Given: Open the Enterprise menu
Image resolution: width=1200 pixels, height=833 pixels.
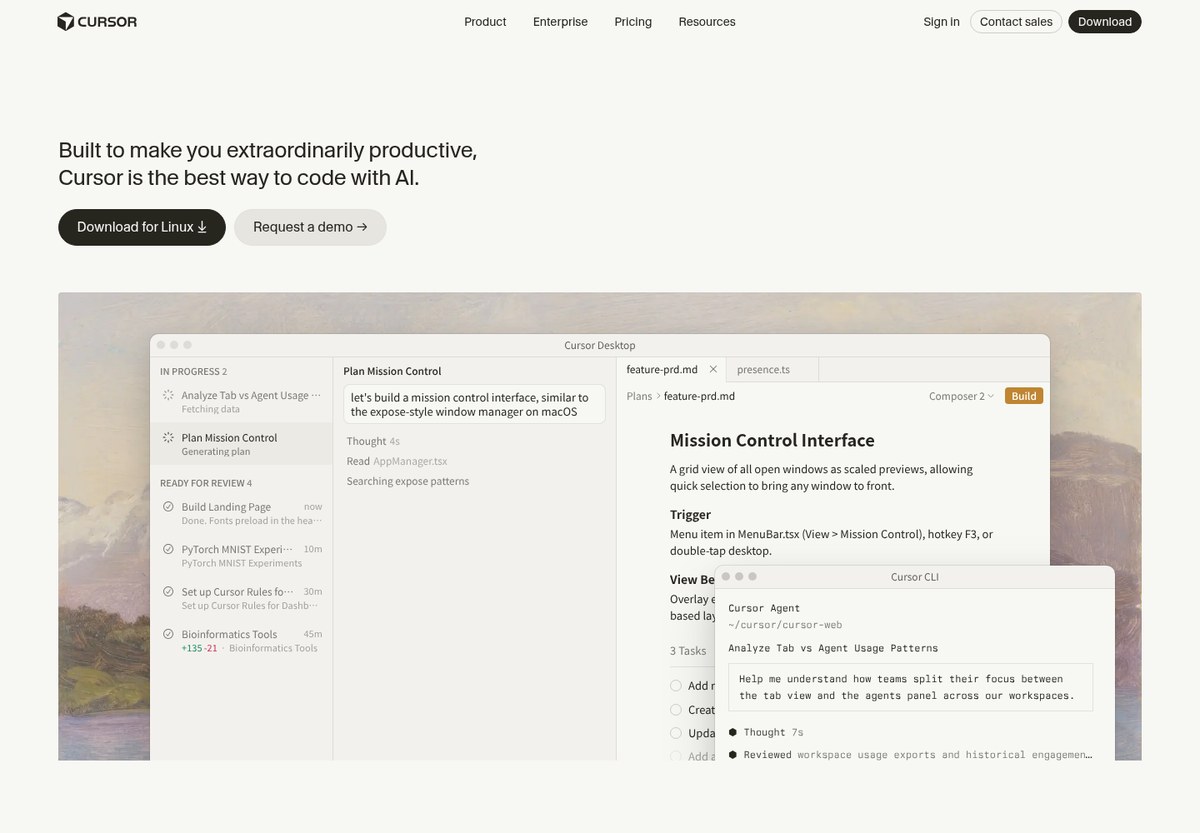Looking at the screenshot, I should [560, 22].
